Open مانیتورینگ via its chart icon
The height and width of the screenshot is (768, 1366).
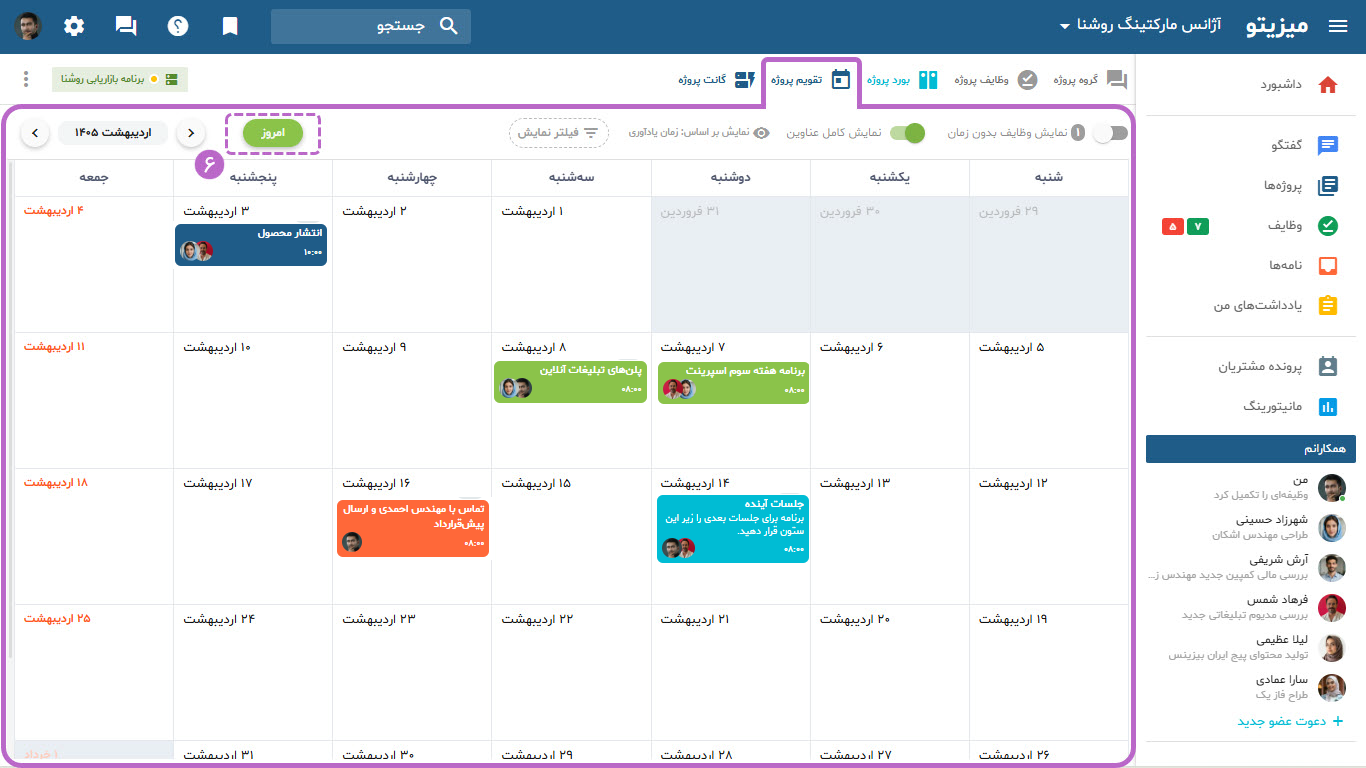click(1328, 407)
